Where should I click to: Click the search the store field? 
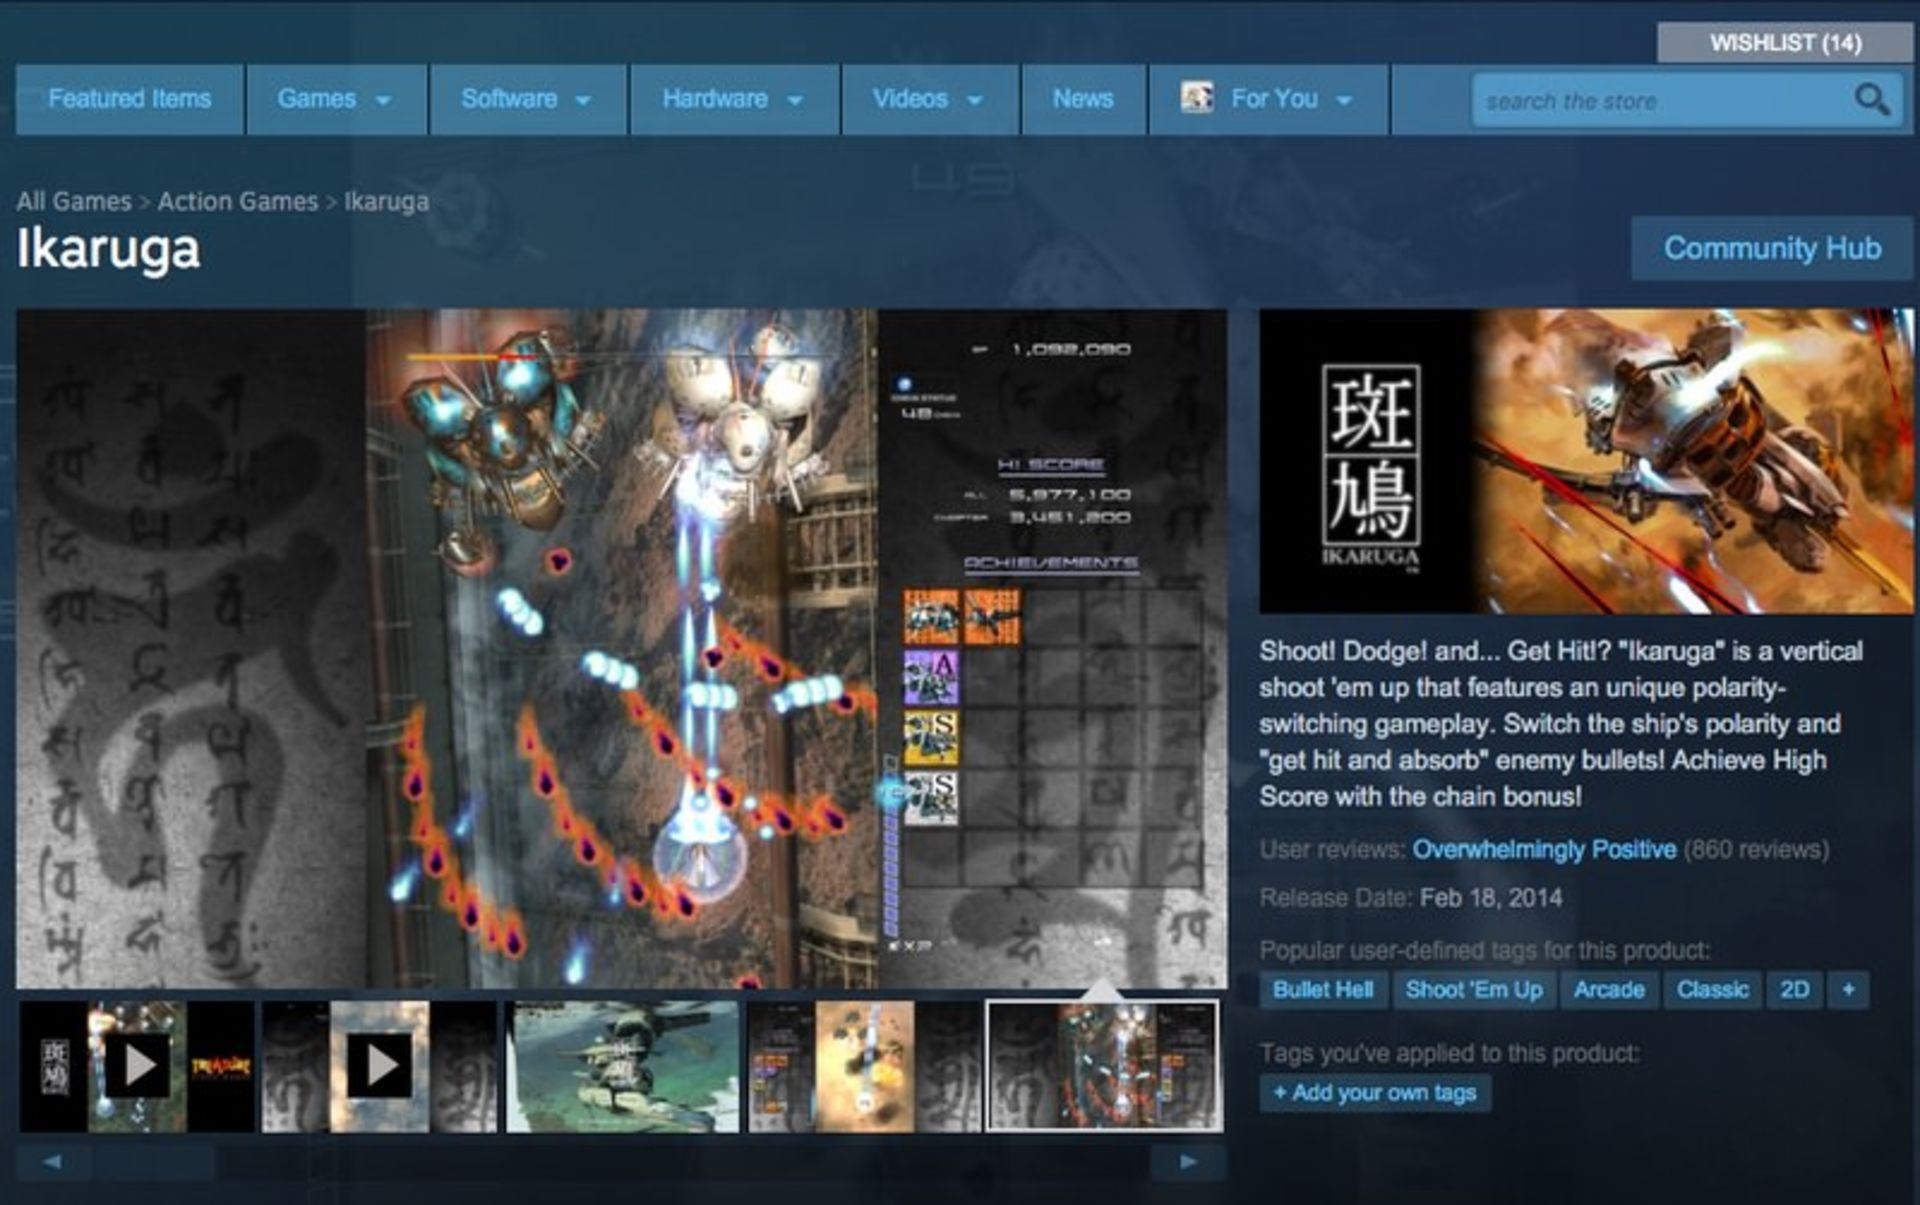click(1660, 101)
